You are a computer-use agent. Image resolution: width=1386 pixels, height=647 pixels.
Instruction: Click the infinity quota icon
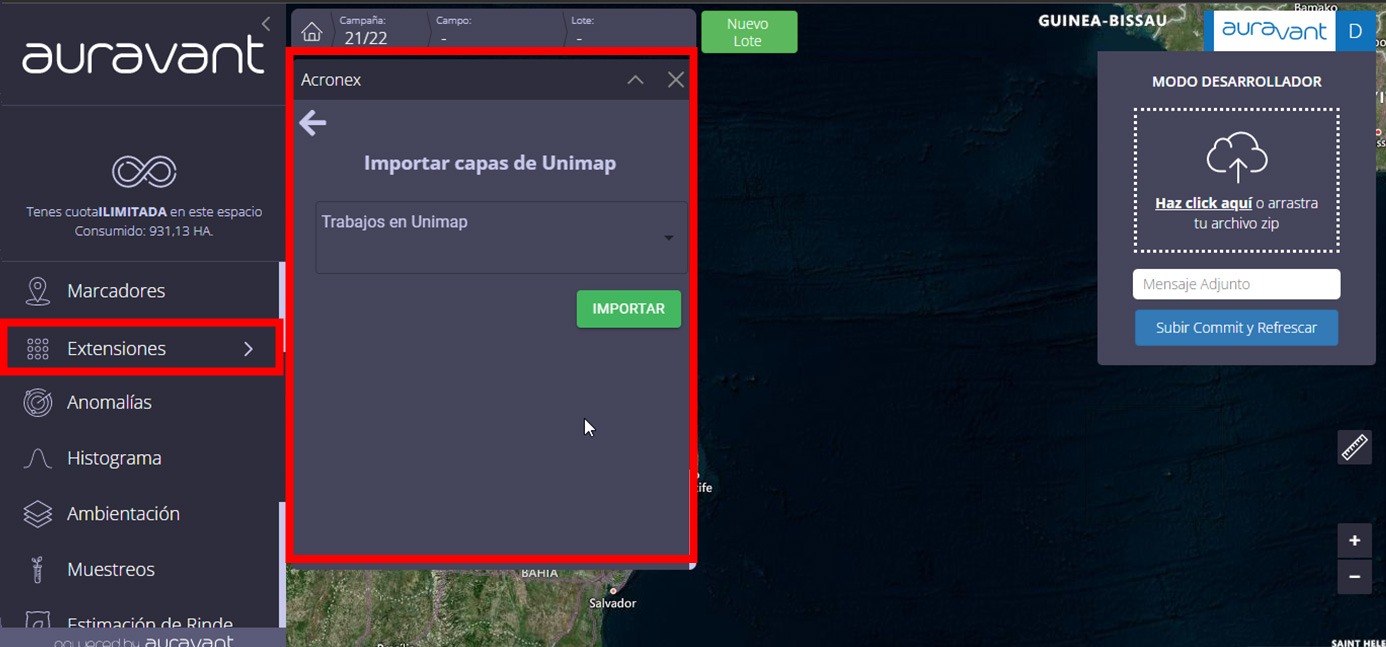pos(144,172)
